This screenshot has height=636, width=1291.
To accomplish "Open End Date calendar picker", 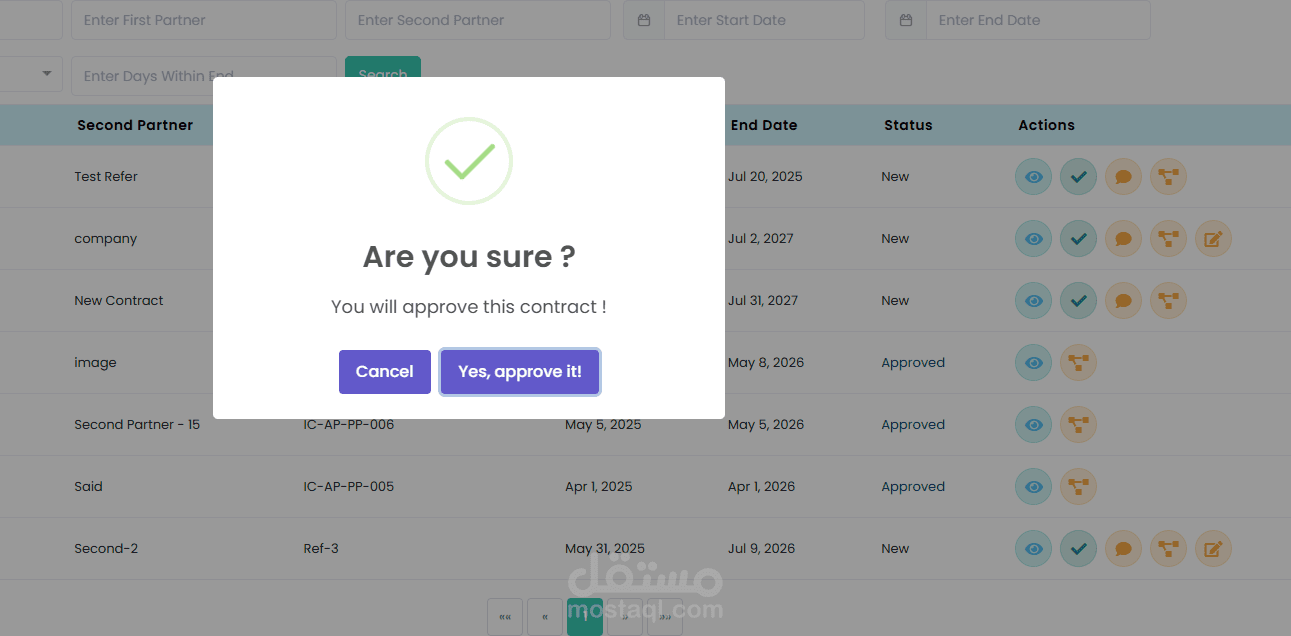I will 906,20.
